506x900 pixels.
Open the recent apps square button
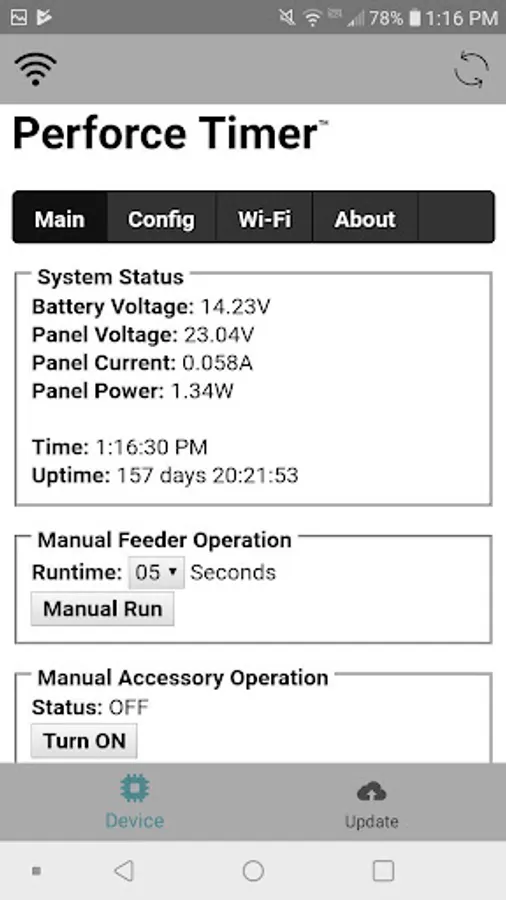(x=383, y=871)
